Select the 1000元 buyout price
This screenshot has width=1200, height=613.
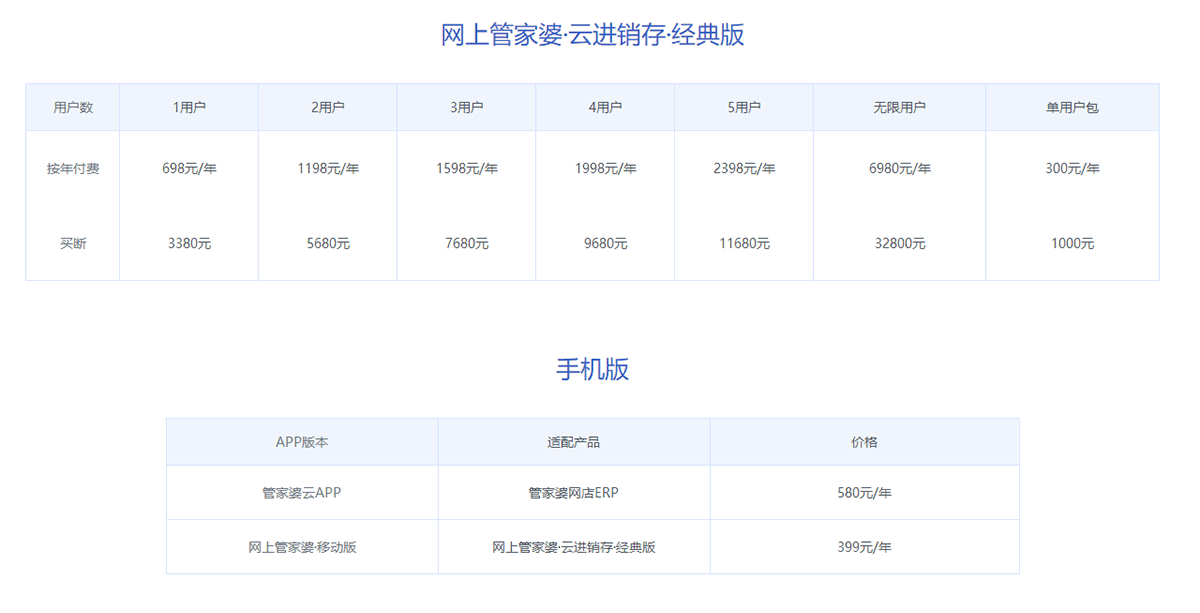[1072, 243]
